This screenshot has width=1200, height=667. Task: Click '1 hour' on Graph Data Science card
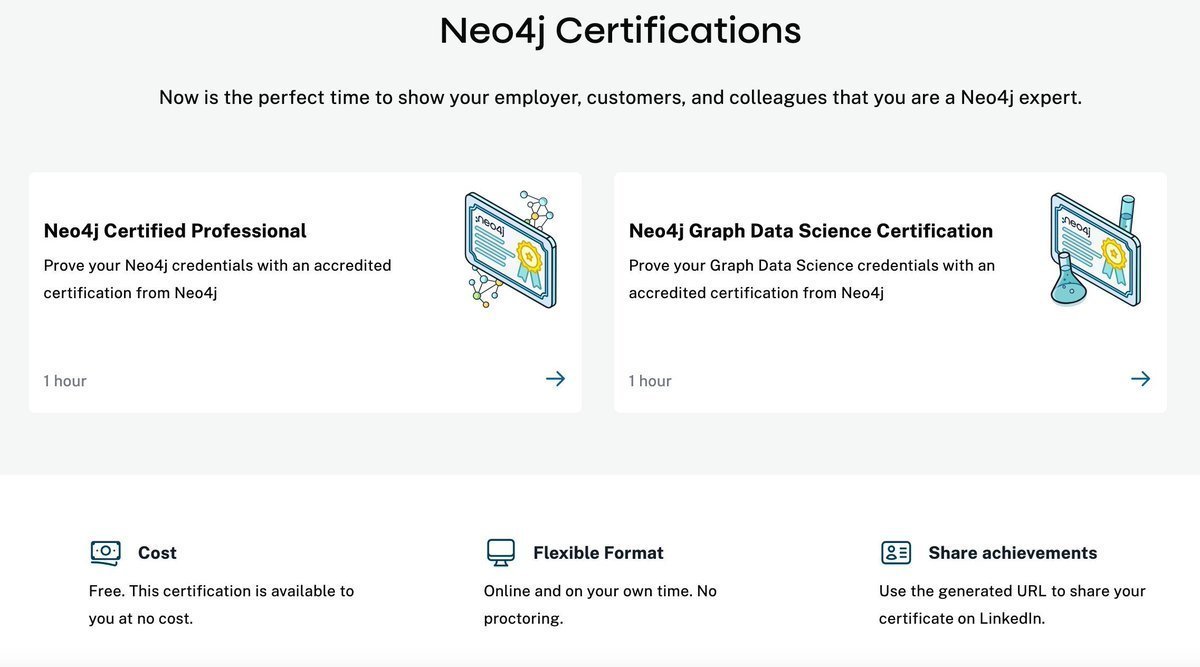(x=650, y=381)
